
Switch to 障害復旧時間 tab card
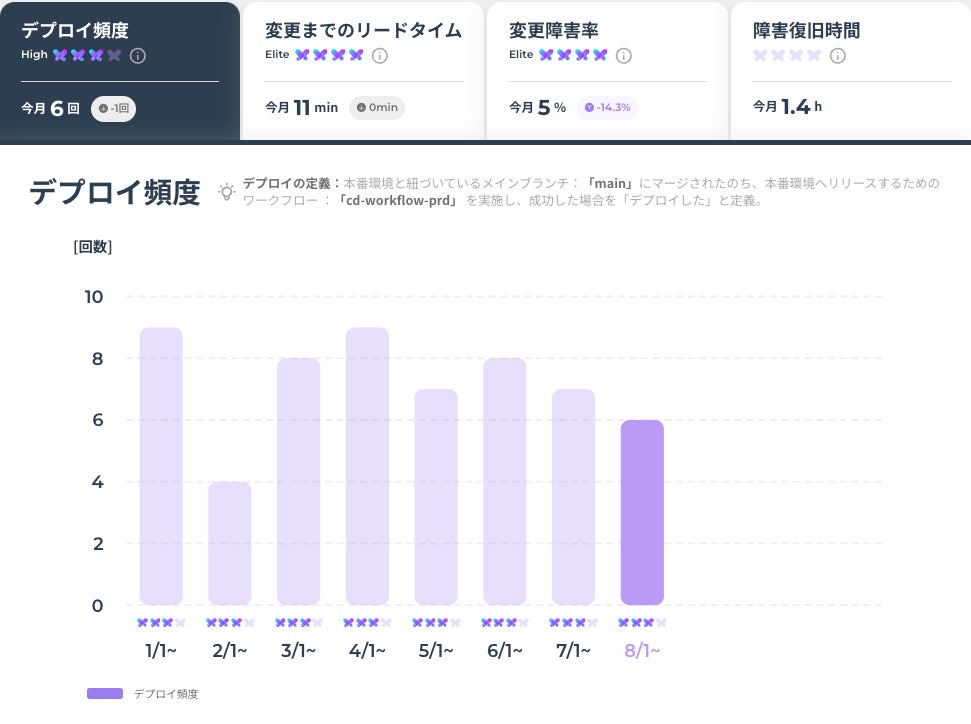coord(851,71)
